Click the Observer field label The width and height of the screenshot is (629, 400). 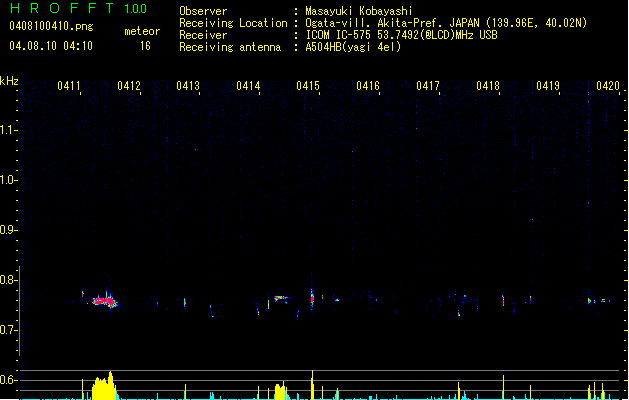[203, 11]
